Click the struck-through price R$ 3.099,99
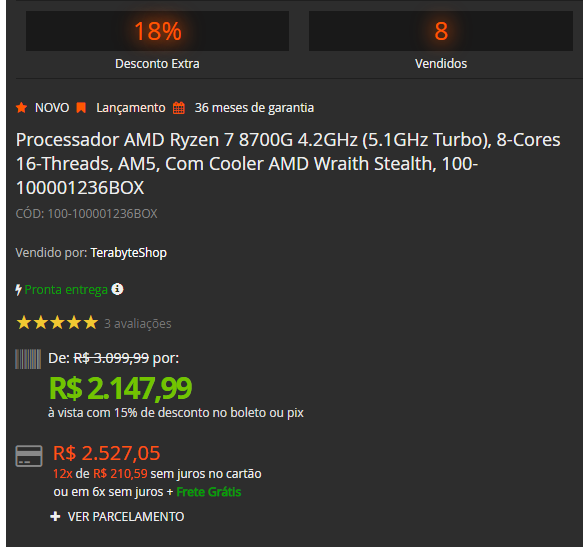The image size is (583, 547). click(x=111, y=358)
